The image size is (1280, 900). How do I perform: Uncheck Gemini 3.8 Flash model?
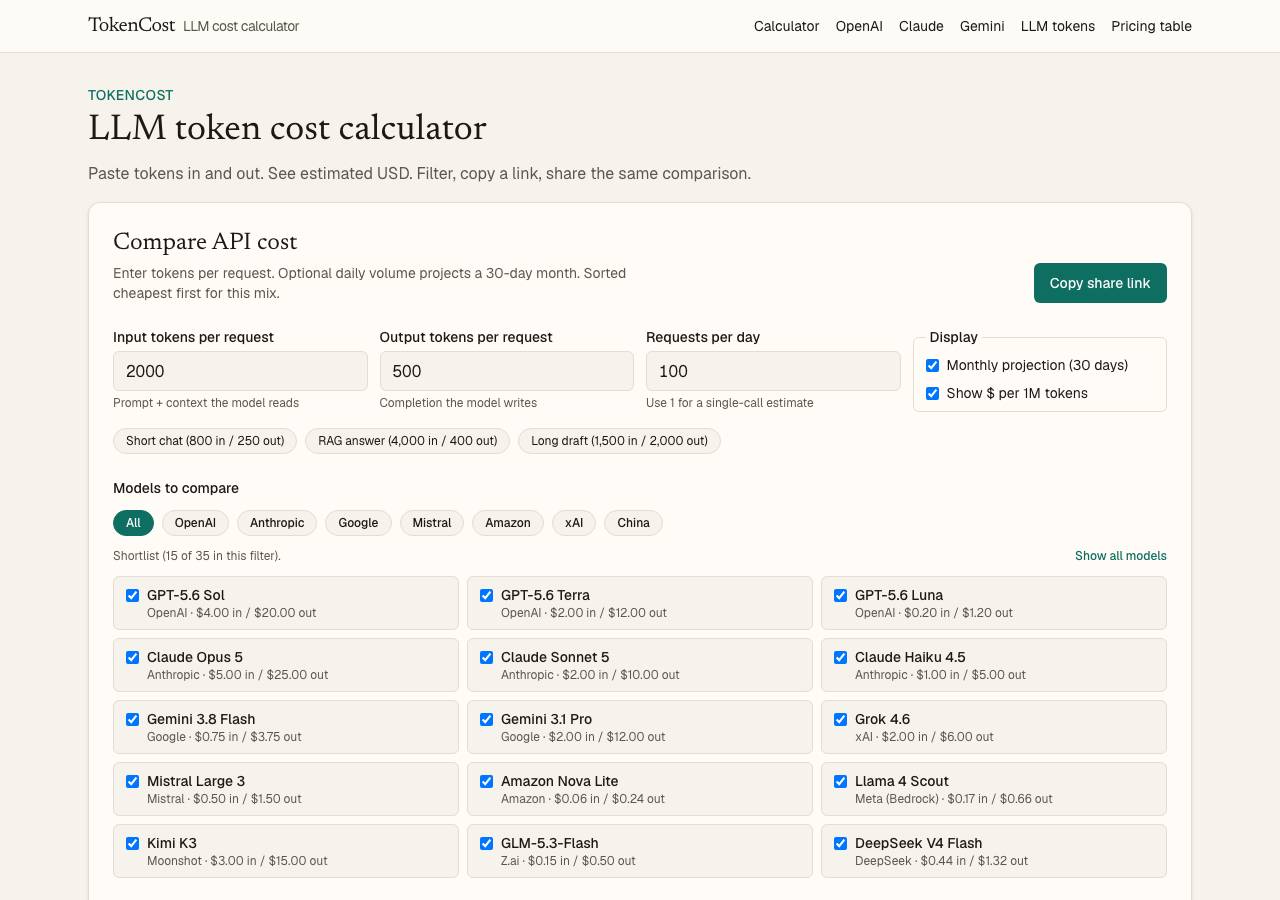point(132,719)
